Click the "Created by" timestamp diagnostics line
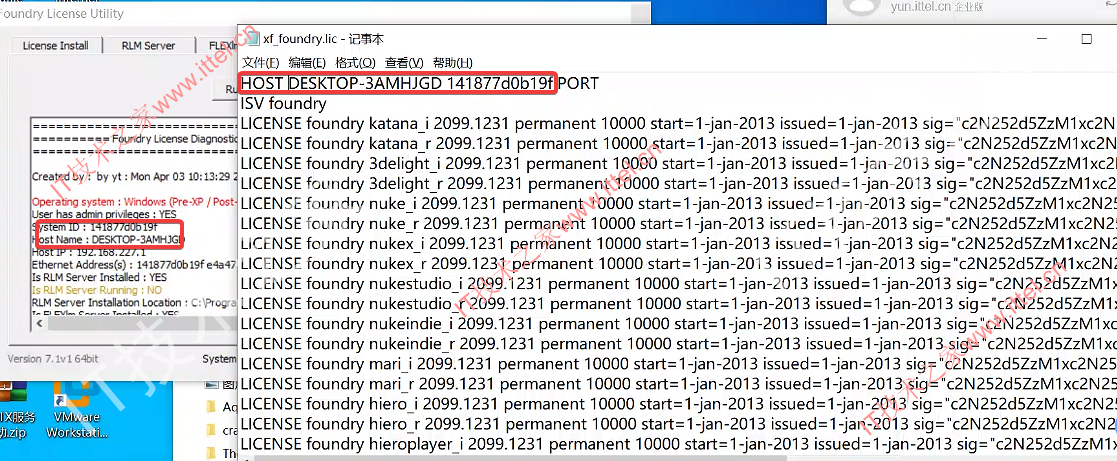Screen dimensions: 1117x461 point(134,176)
